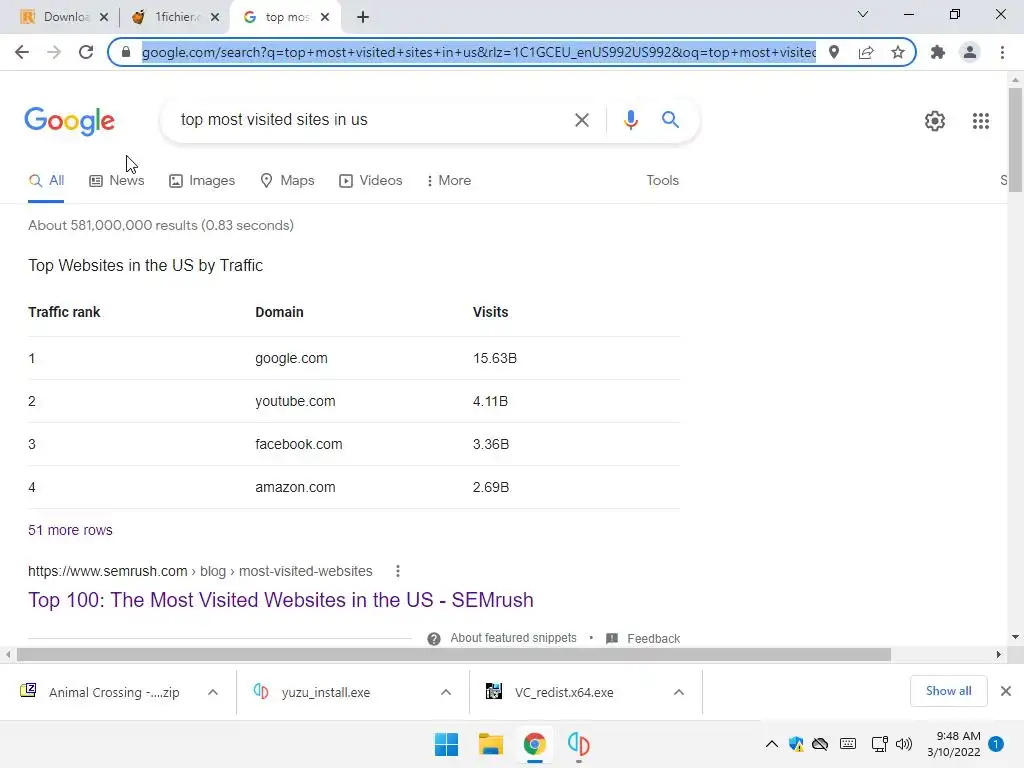1024x768 pixels.
Task: Send Feedback on the featured snippet
Action: pyautogui.click(x=643, y=639)
